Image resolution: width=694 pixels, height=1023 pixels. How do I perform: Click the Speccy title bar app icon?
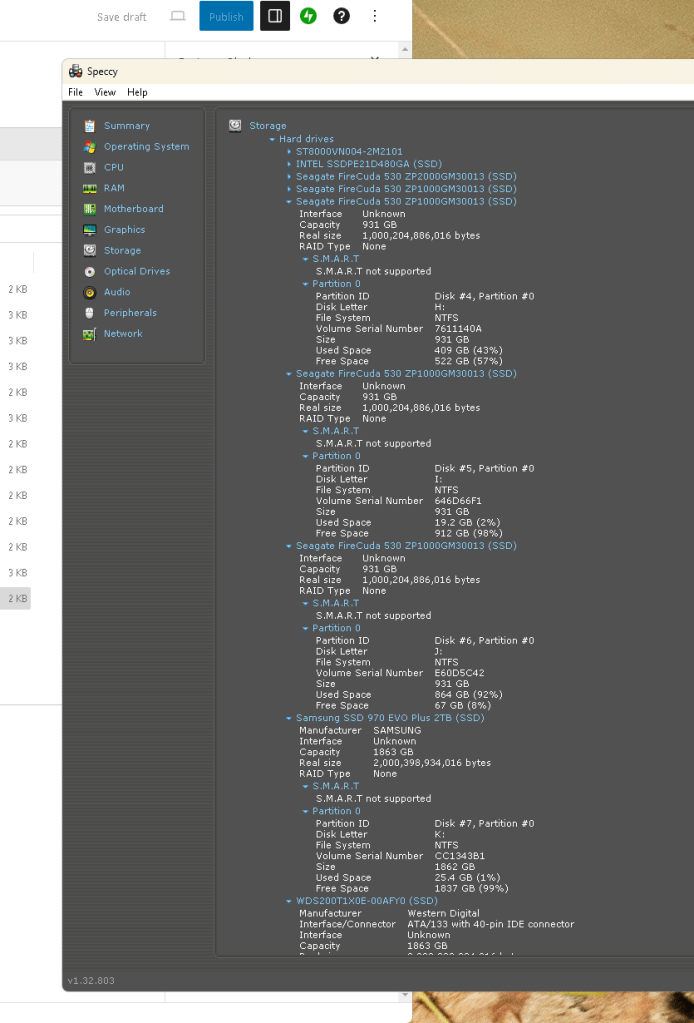pyautogui.click(x=76, y=71)
